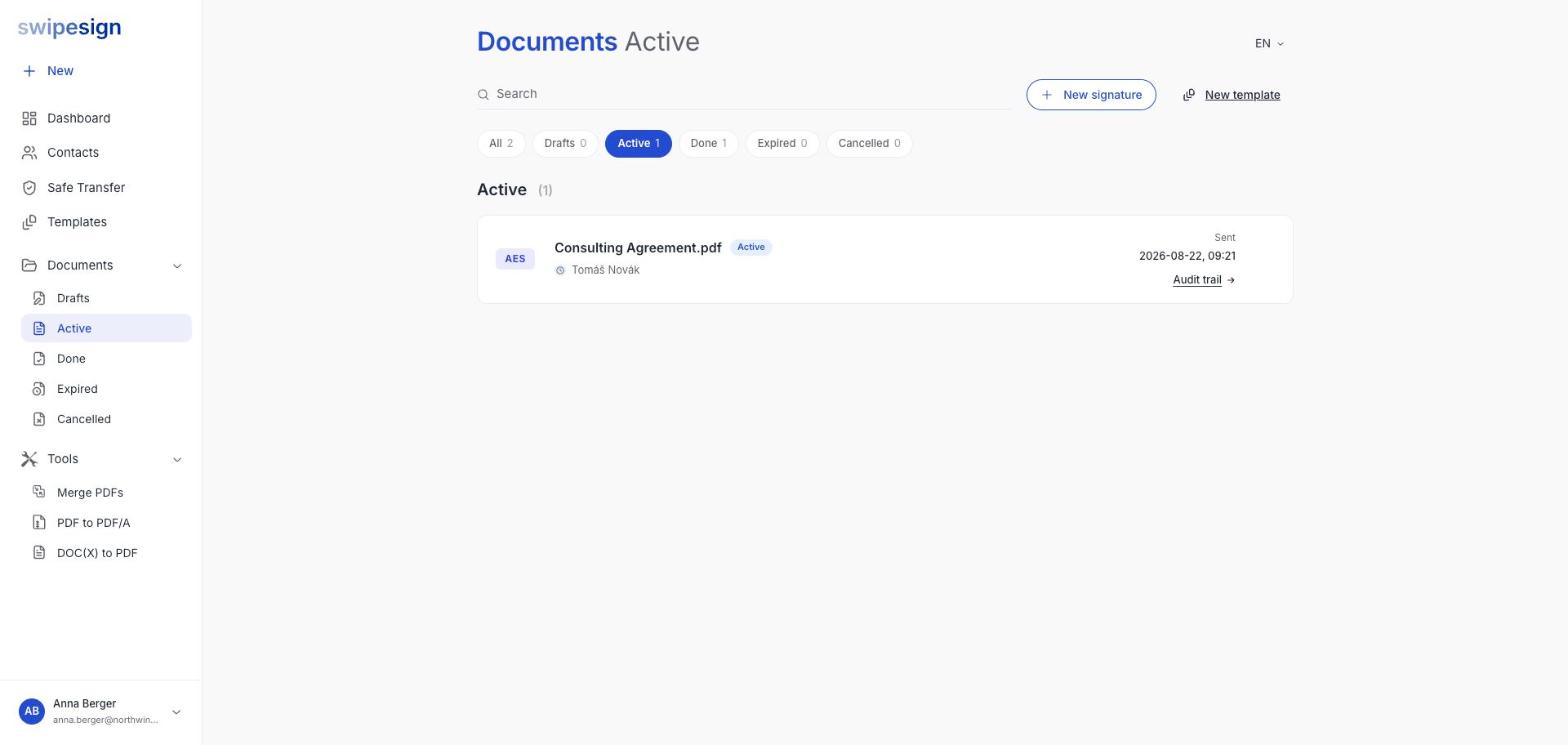Click the sent date 2026-08-22, 09:21

(x=1187, y=256)
